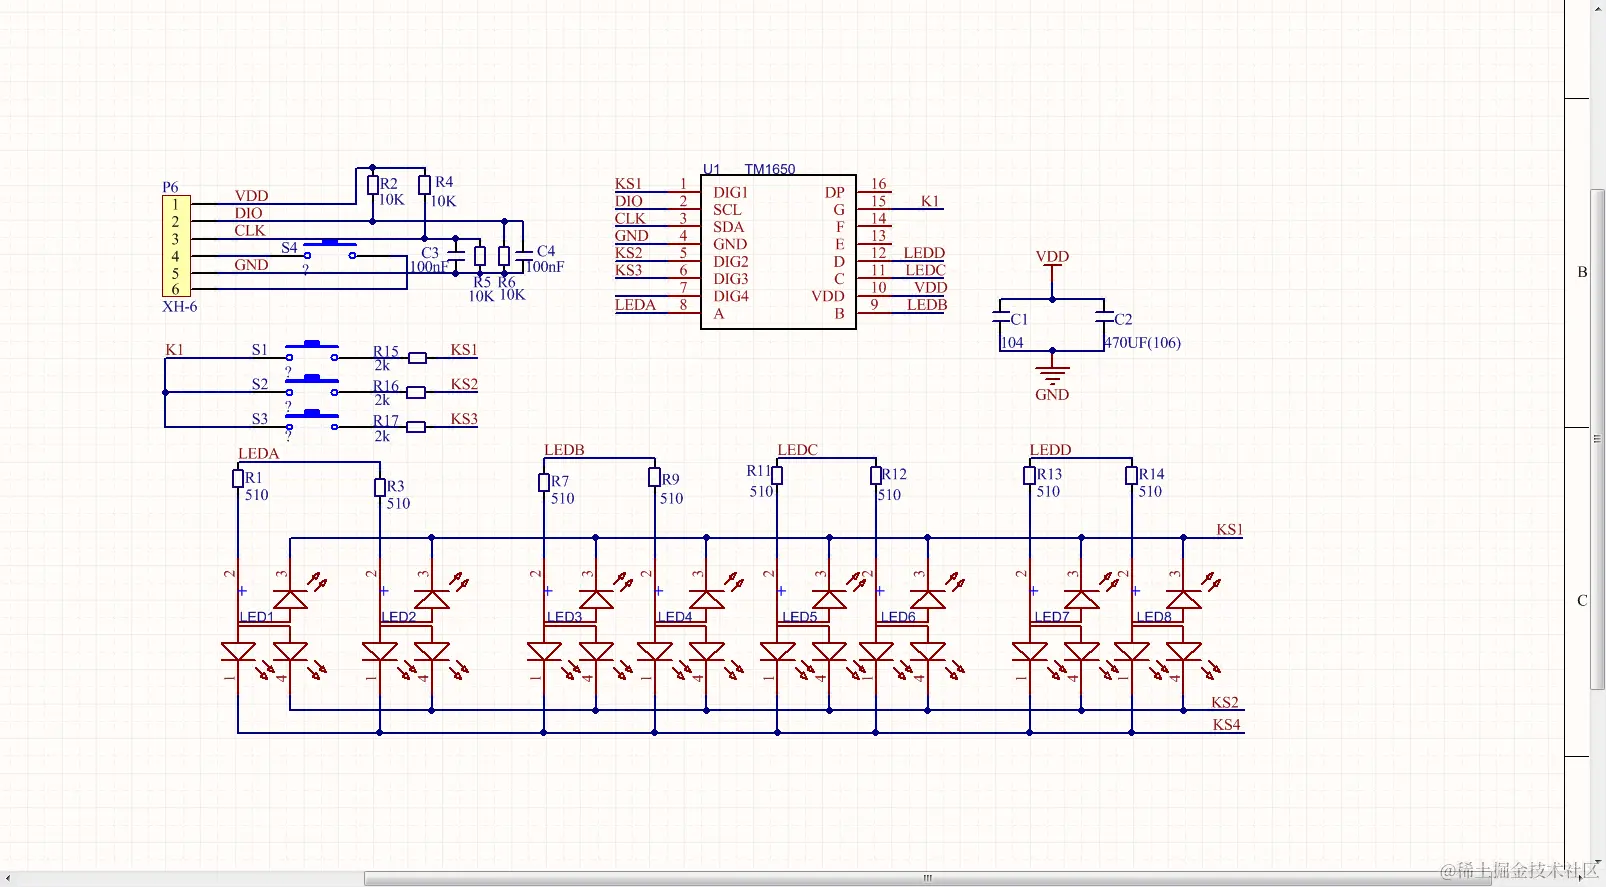Select the S2 pushbutton switch symbol
The image size is (1606, 887).
coord(312,386)
